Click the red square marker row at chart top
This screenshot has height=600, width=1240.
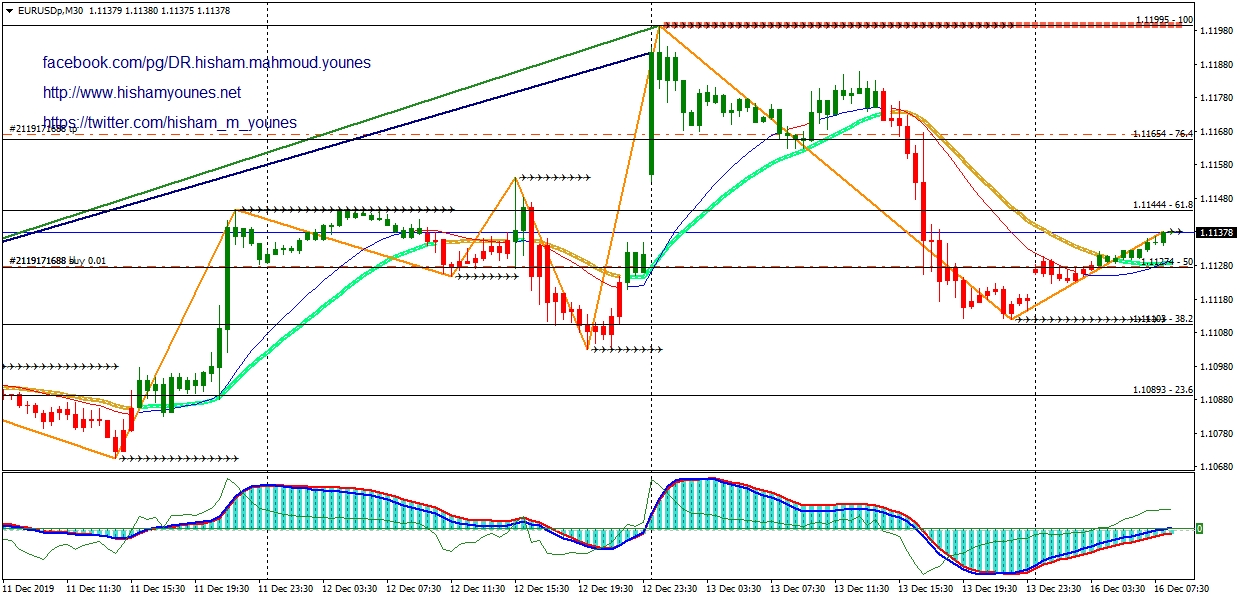coord(920,25)
